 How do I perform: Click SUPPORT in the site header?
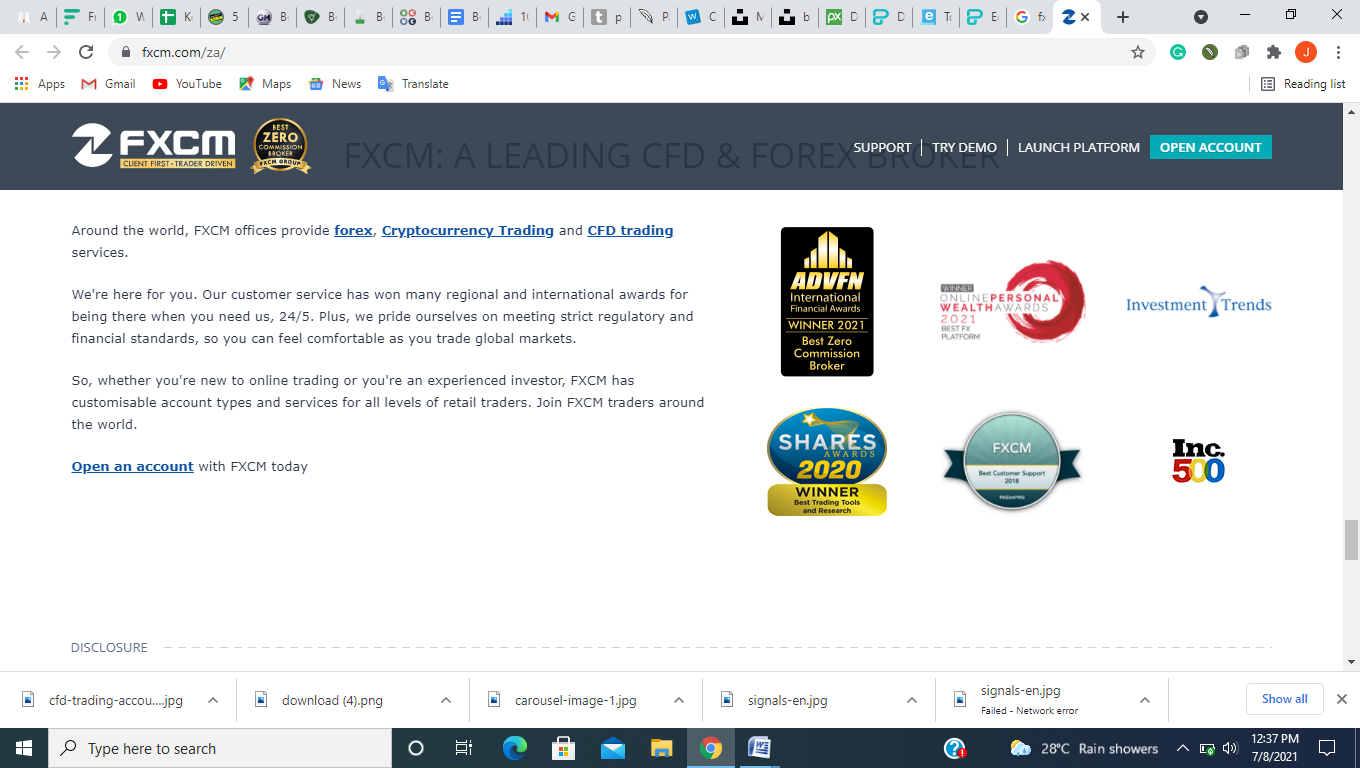882,147
